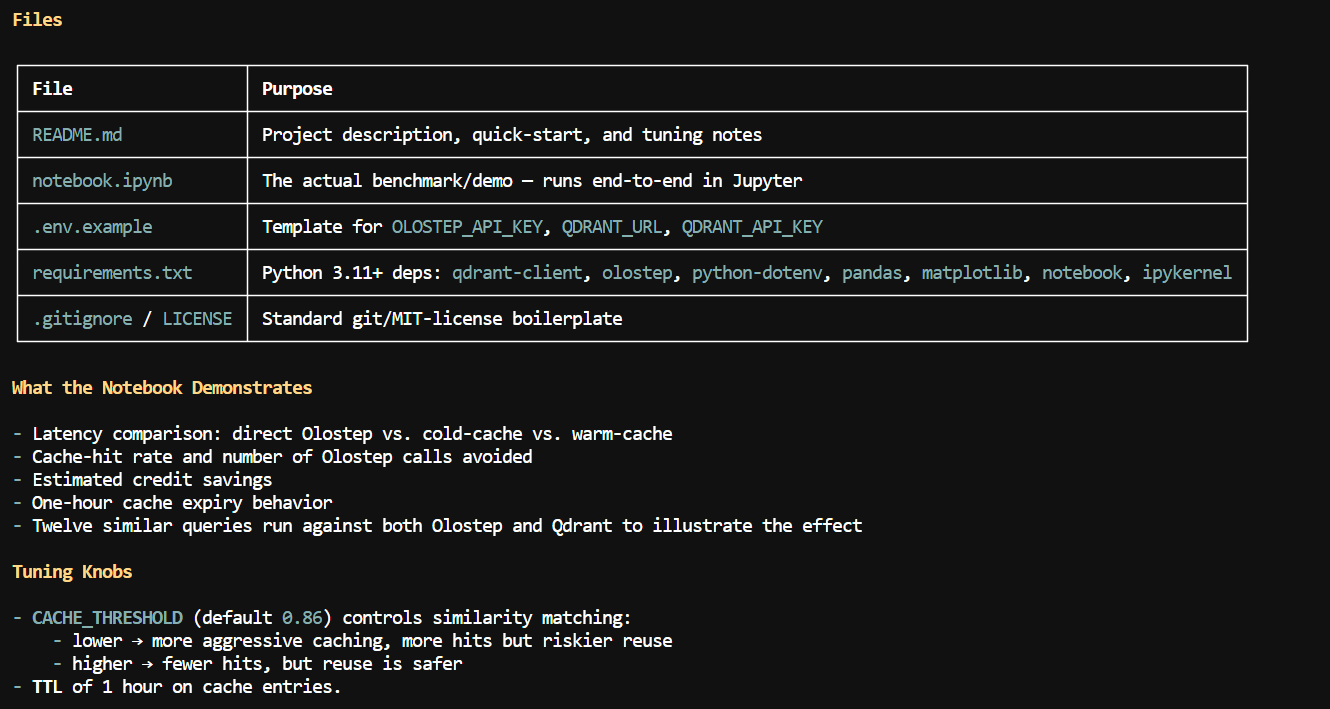Click the 'runs end-to-end in Jupyter' purpose text

[672, 181]
